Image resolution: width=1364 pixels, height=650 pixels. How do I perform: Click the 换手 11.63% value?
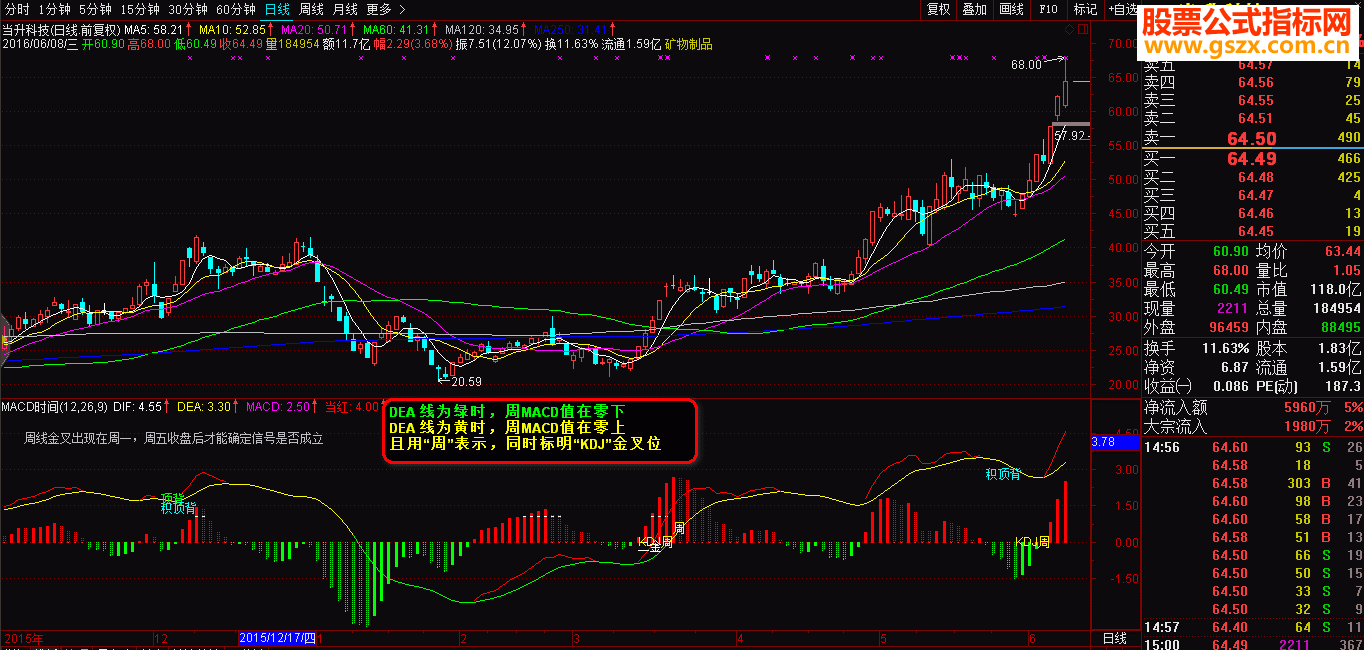pyautogui.click(x=1224, y=348)
